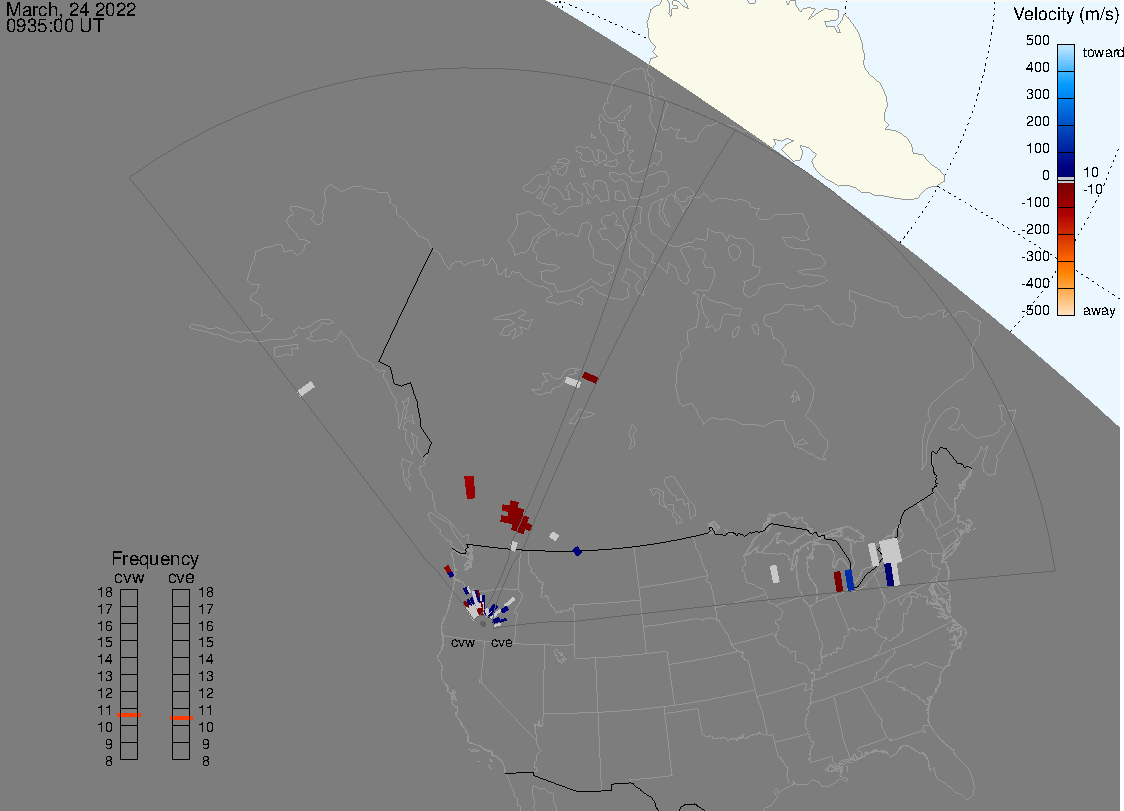Click the "0" tick label on the velocity scale
The image size is (1124, 811).
click(1046, 175)
